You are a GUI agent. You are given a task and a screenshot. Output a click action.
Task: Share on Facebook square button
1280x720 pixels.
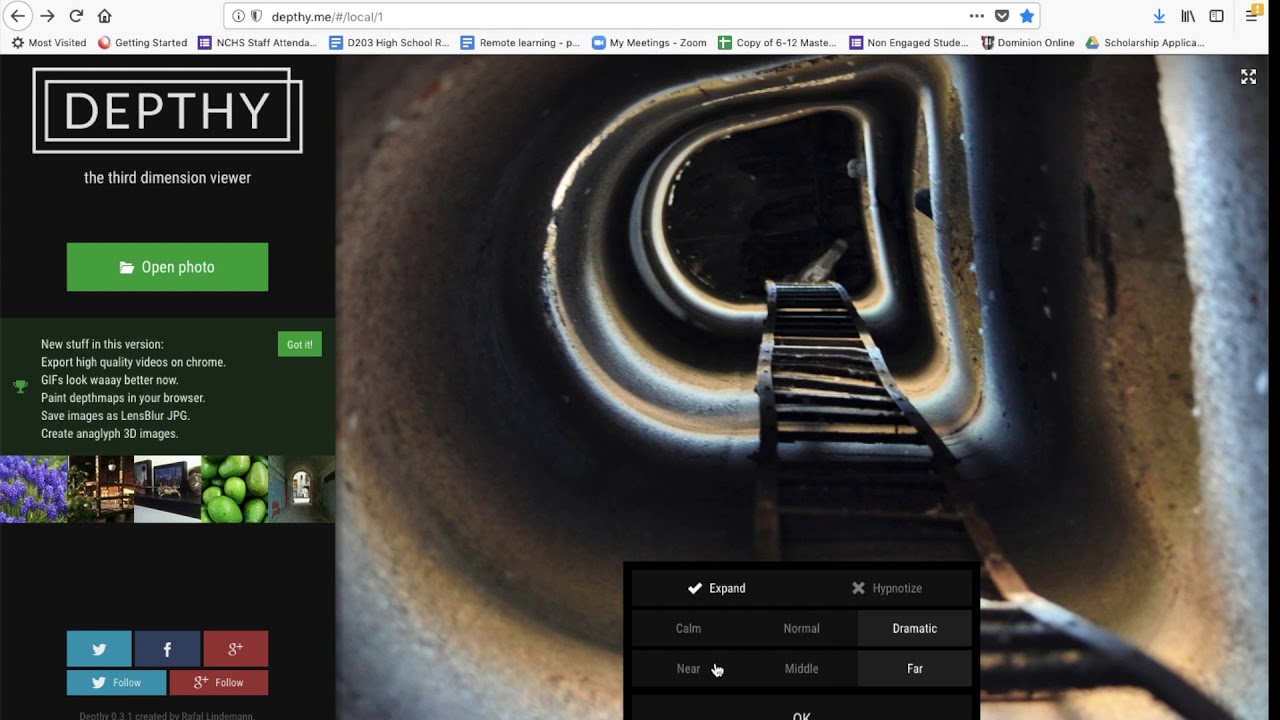167,649
